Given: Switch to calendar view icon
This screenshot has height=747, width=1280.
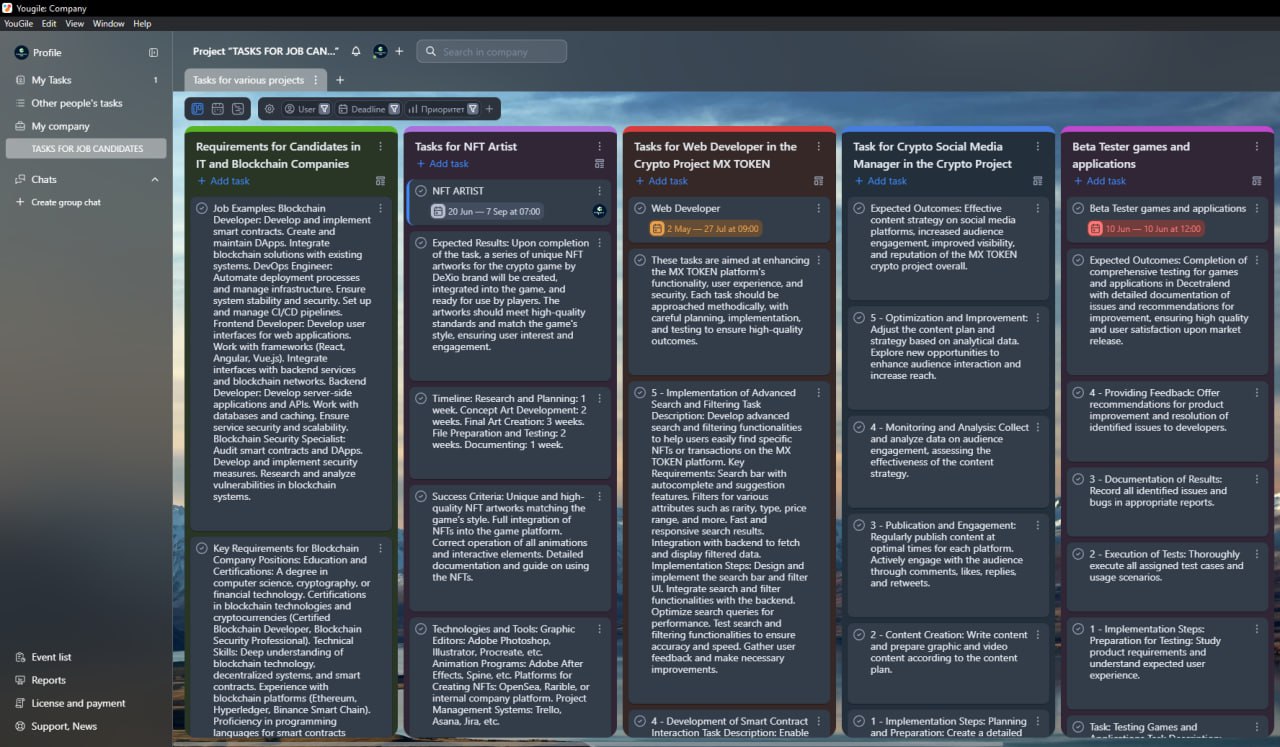Looking at the screenshot, I should coord(217,109).
